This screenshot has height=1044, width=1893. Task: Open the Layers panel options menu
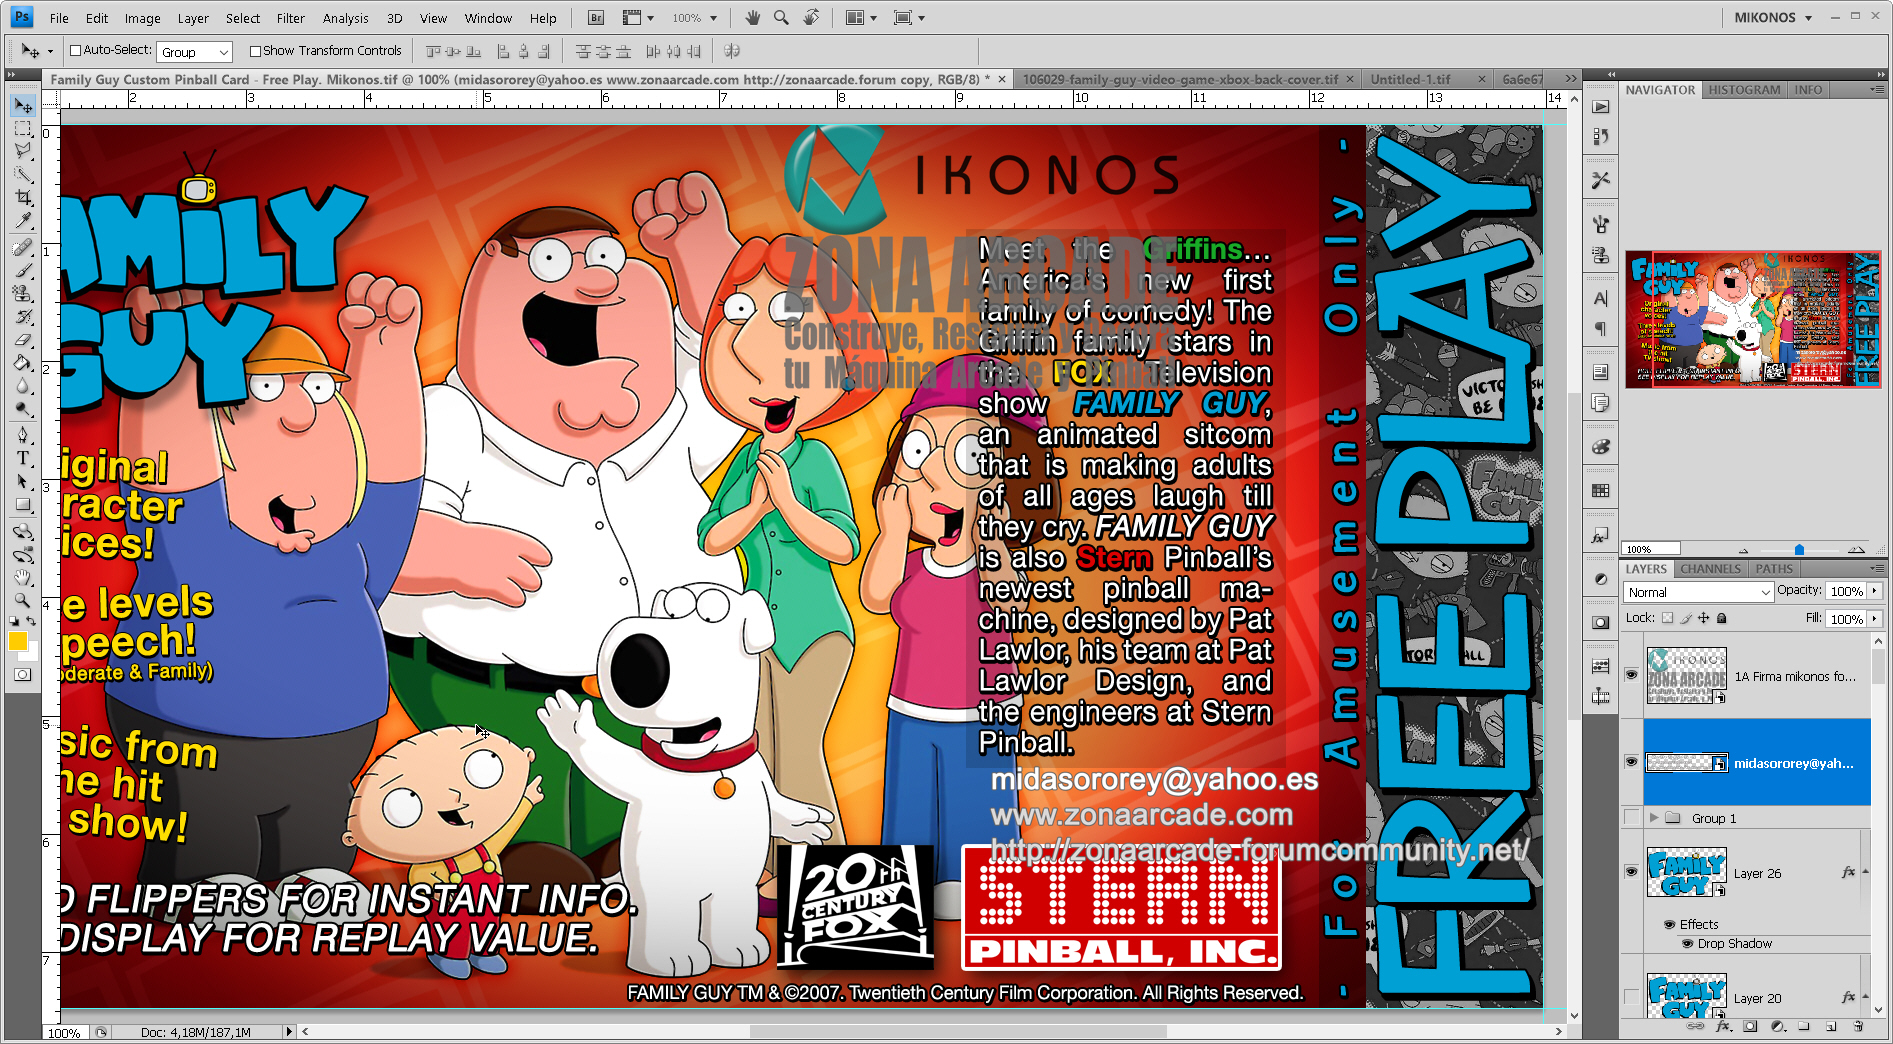click(1877, 569)
